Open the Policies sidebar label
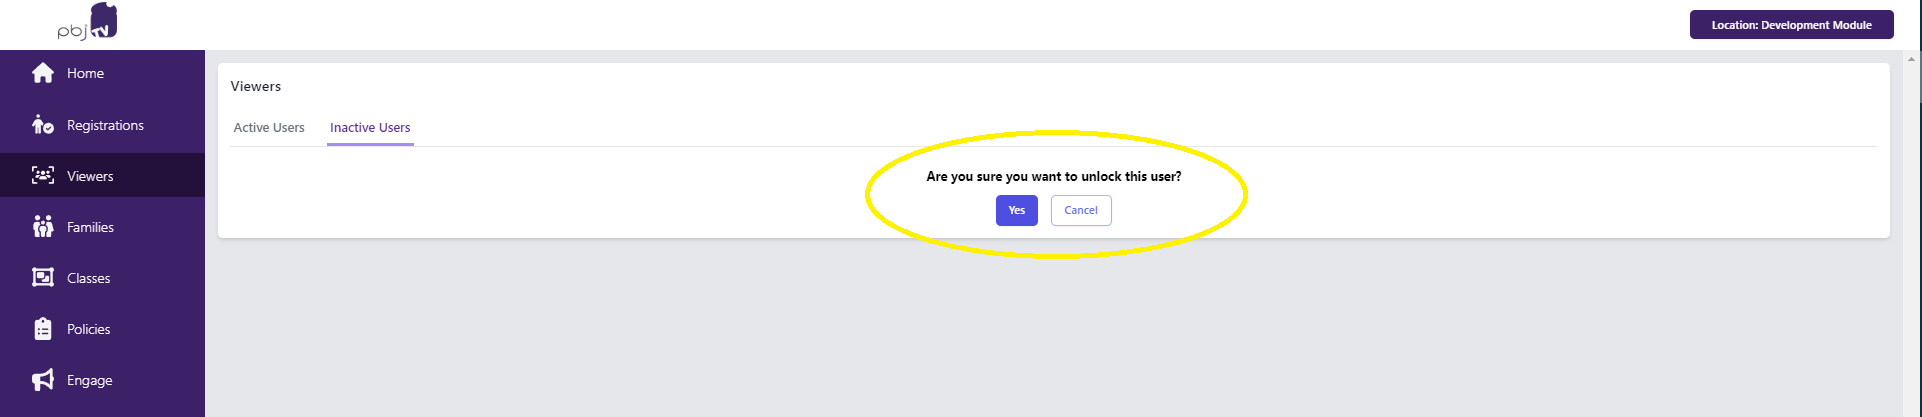The height and width of the screenshot is (417, 1922). [88, 330]
